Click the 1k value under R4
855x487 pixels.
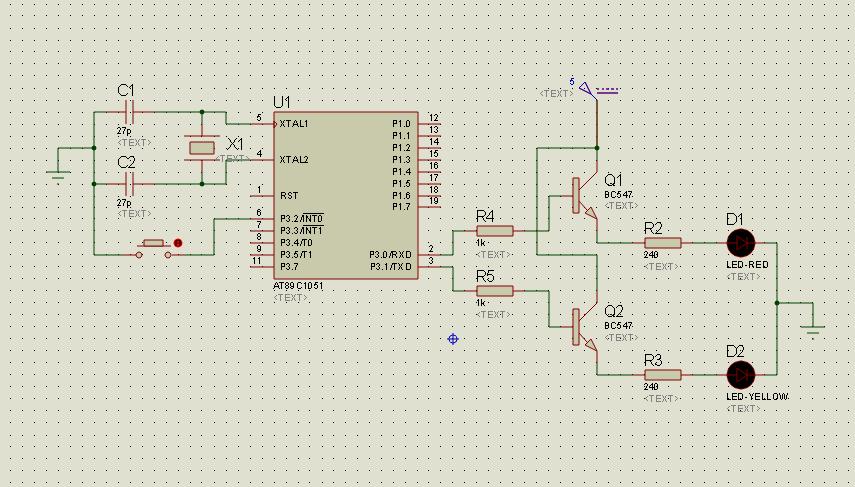pos(480,243)
